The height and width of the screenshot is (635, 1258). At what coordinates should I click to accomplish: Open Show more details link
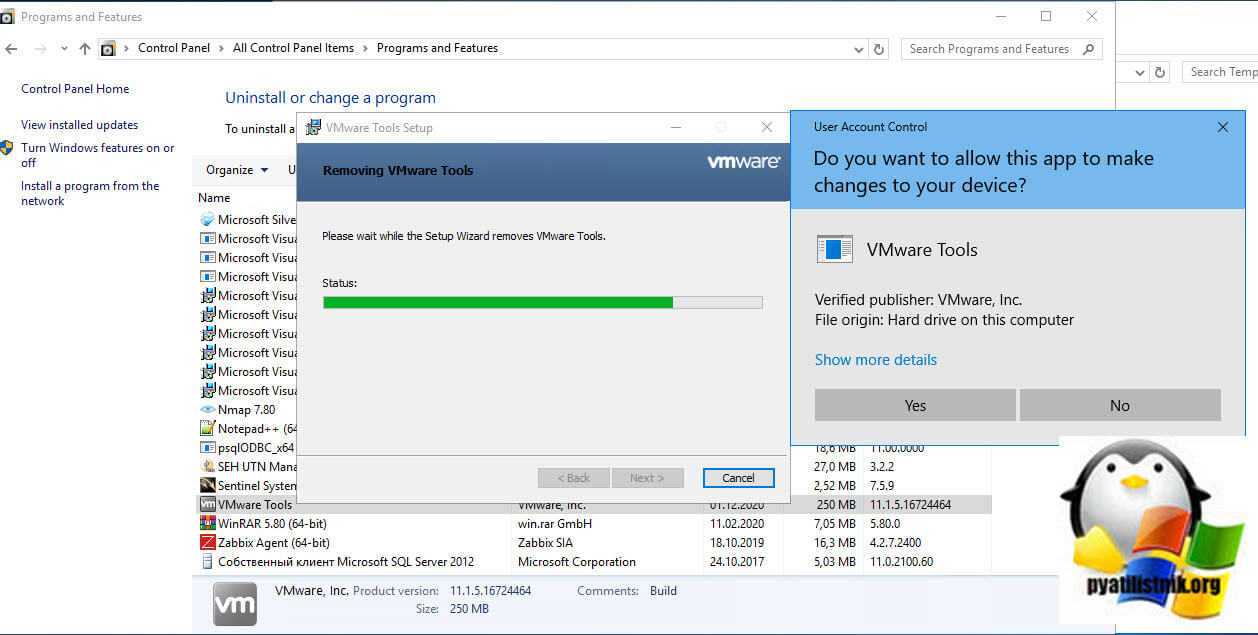tap(876, 360)
